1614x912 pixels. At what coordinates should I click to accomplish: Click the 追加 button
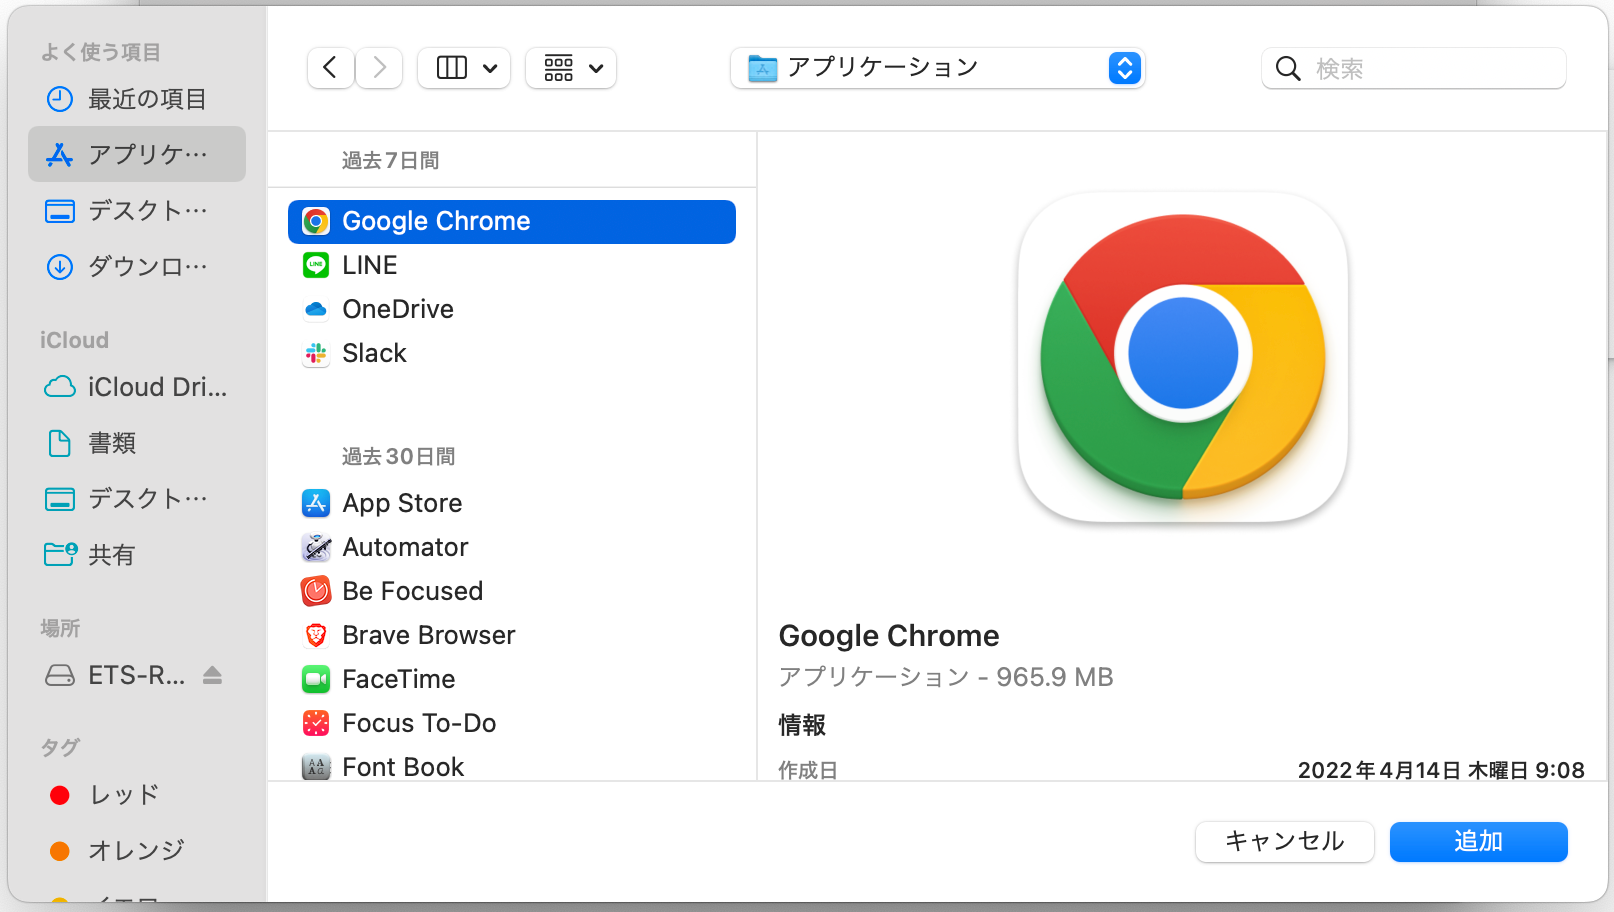tap(1479, 841)
